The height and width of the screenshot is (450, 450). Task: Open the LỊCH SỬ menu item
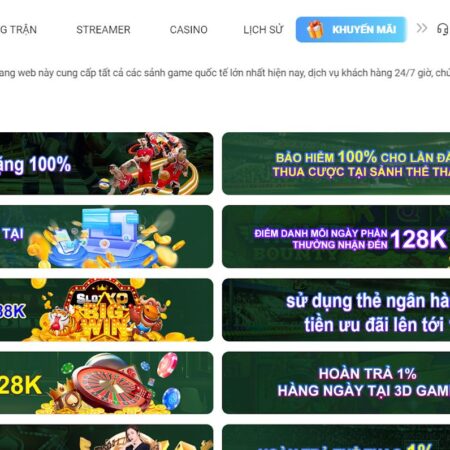tap(263, 30)
